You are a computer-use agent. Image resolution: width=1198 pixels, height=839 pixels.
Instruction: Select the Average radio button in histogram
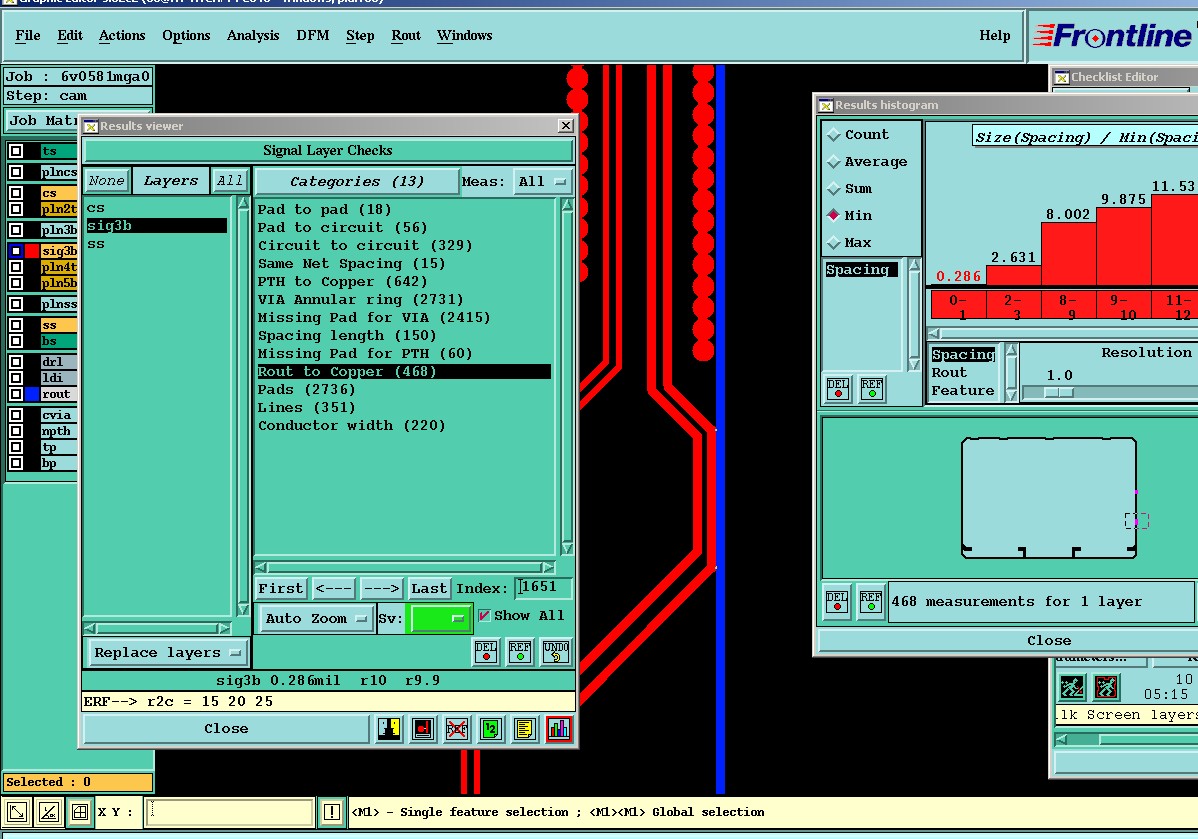click(x=833, y=162)
